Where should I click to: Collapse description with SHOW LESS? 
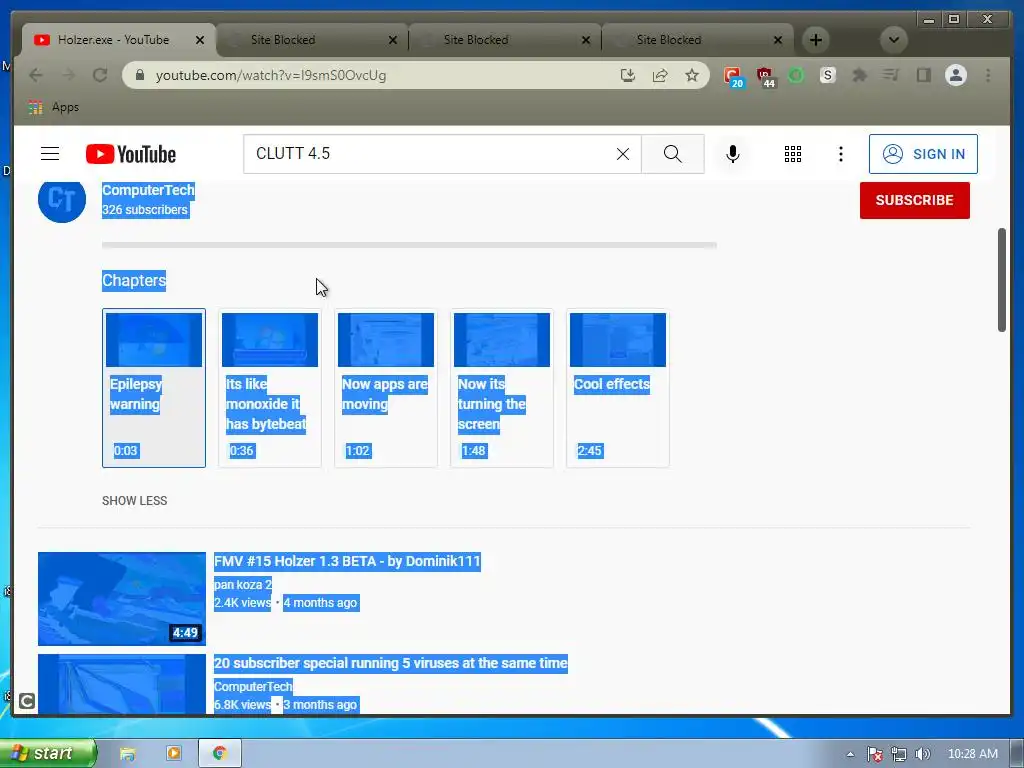[x=135, y=501]
